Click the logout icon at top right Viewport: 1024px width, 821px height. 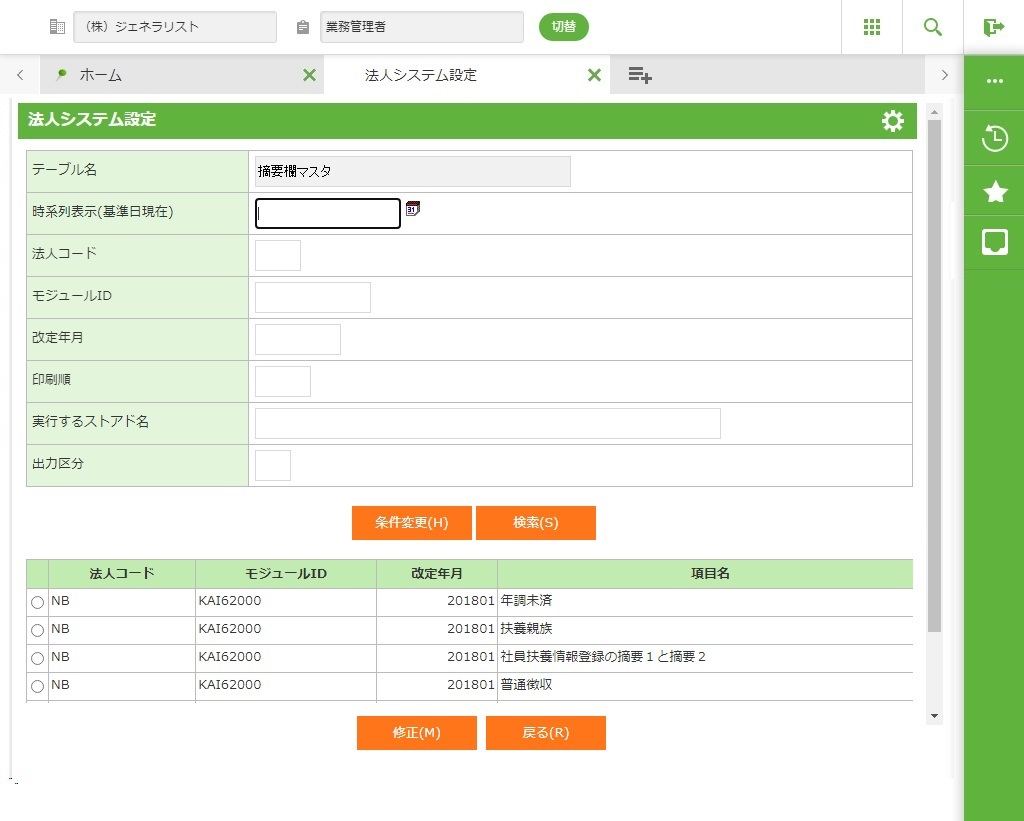tap(993, 27)
